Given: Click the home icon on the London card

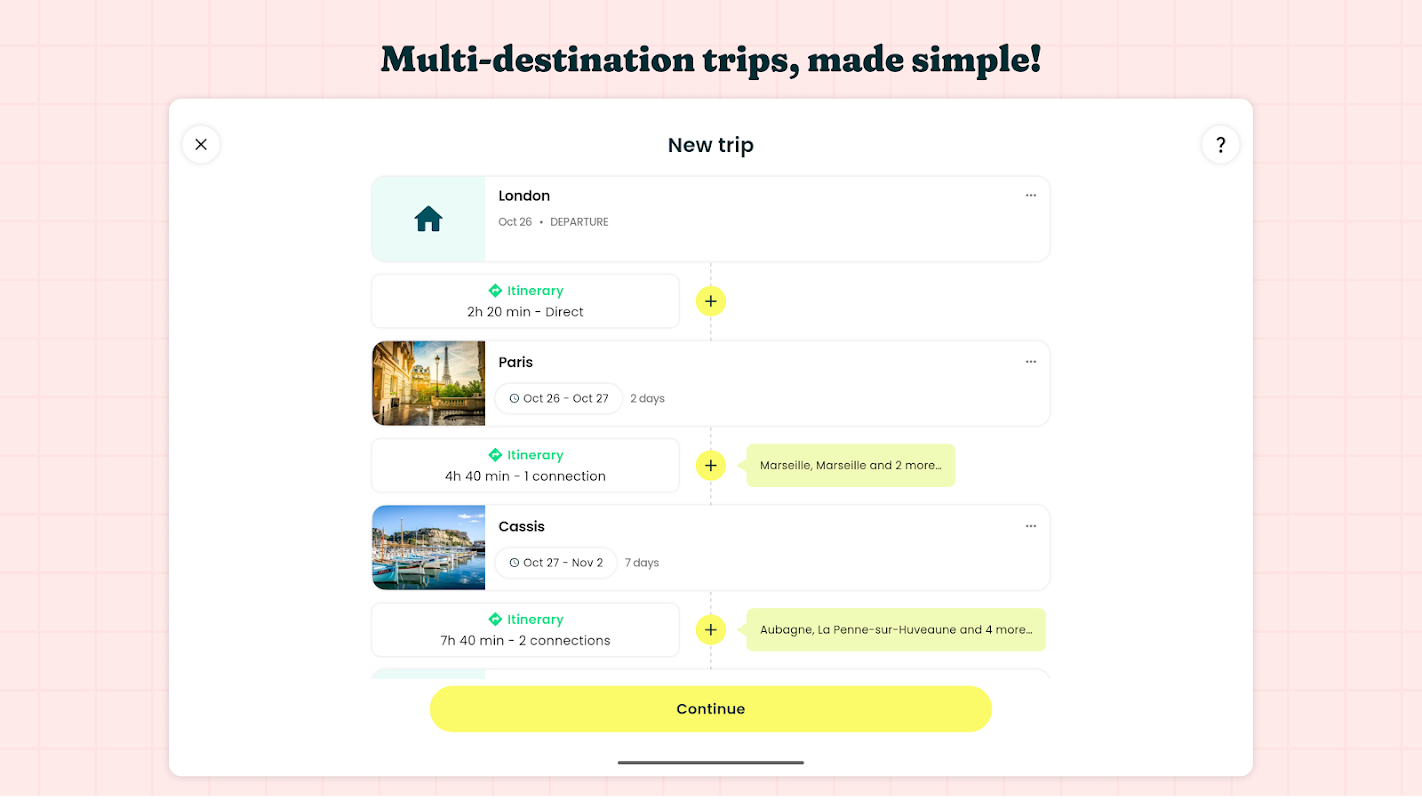Looking at the screenshot, I should (428, 219).
